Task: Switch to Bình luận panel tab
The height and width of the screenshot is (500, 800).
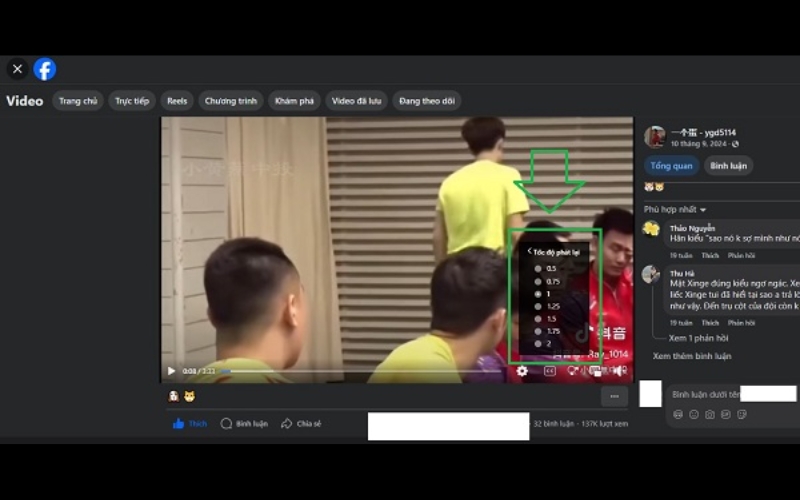Action: pyautogui.click(x=729, y=166)
